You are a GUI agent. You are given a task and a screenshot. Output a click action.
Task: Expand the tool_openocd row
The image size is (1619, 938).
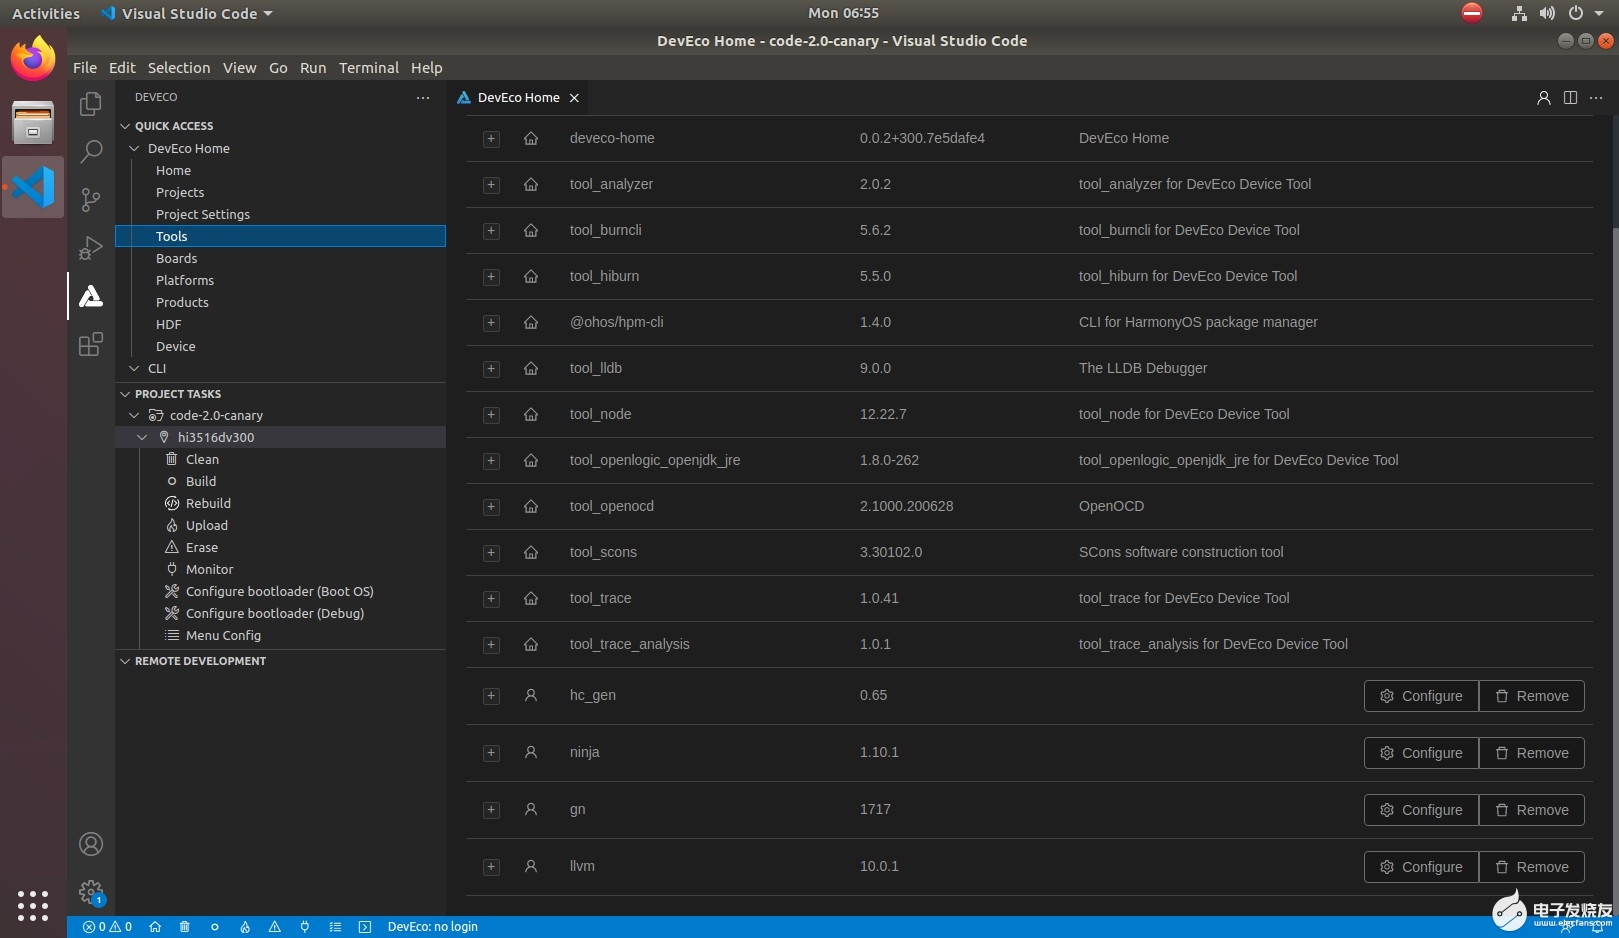click(491, 507)
